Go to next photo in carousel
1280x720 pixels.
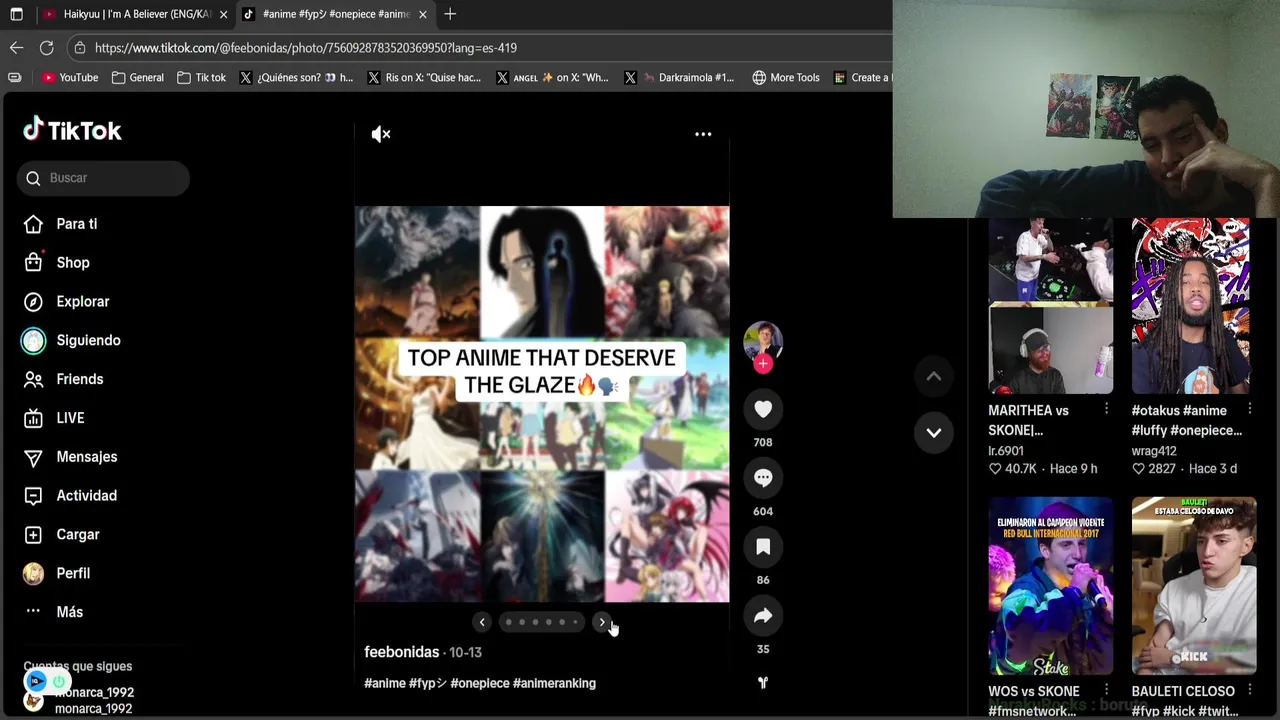coord(602,622)
